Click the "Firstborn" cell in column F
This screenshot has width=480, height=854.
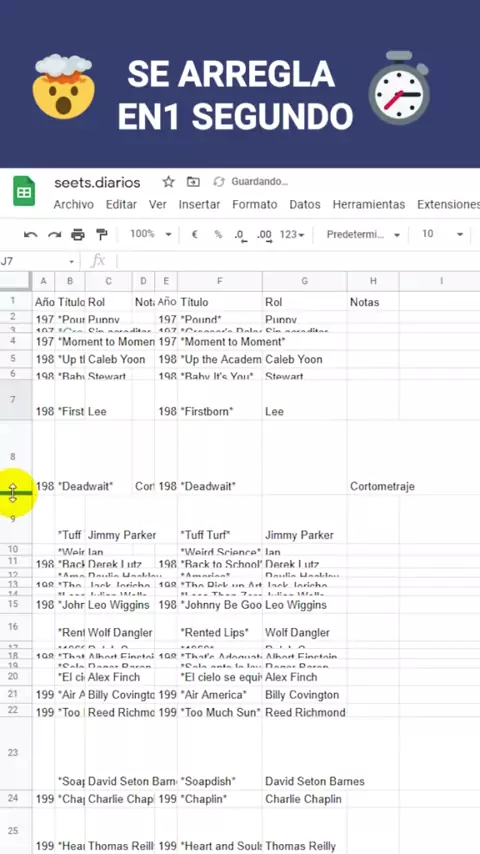point(220,400)
